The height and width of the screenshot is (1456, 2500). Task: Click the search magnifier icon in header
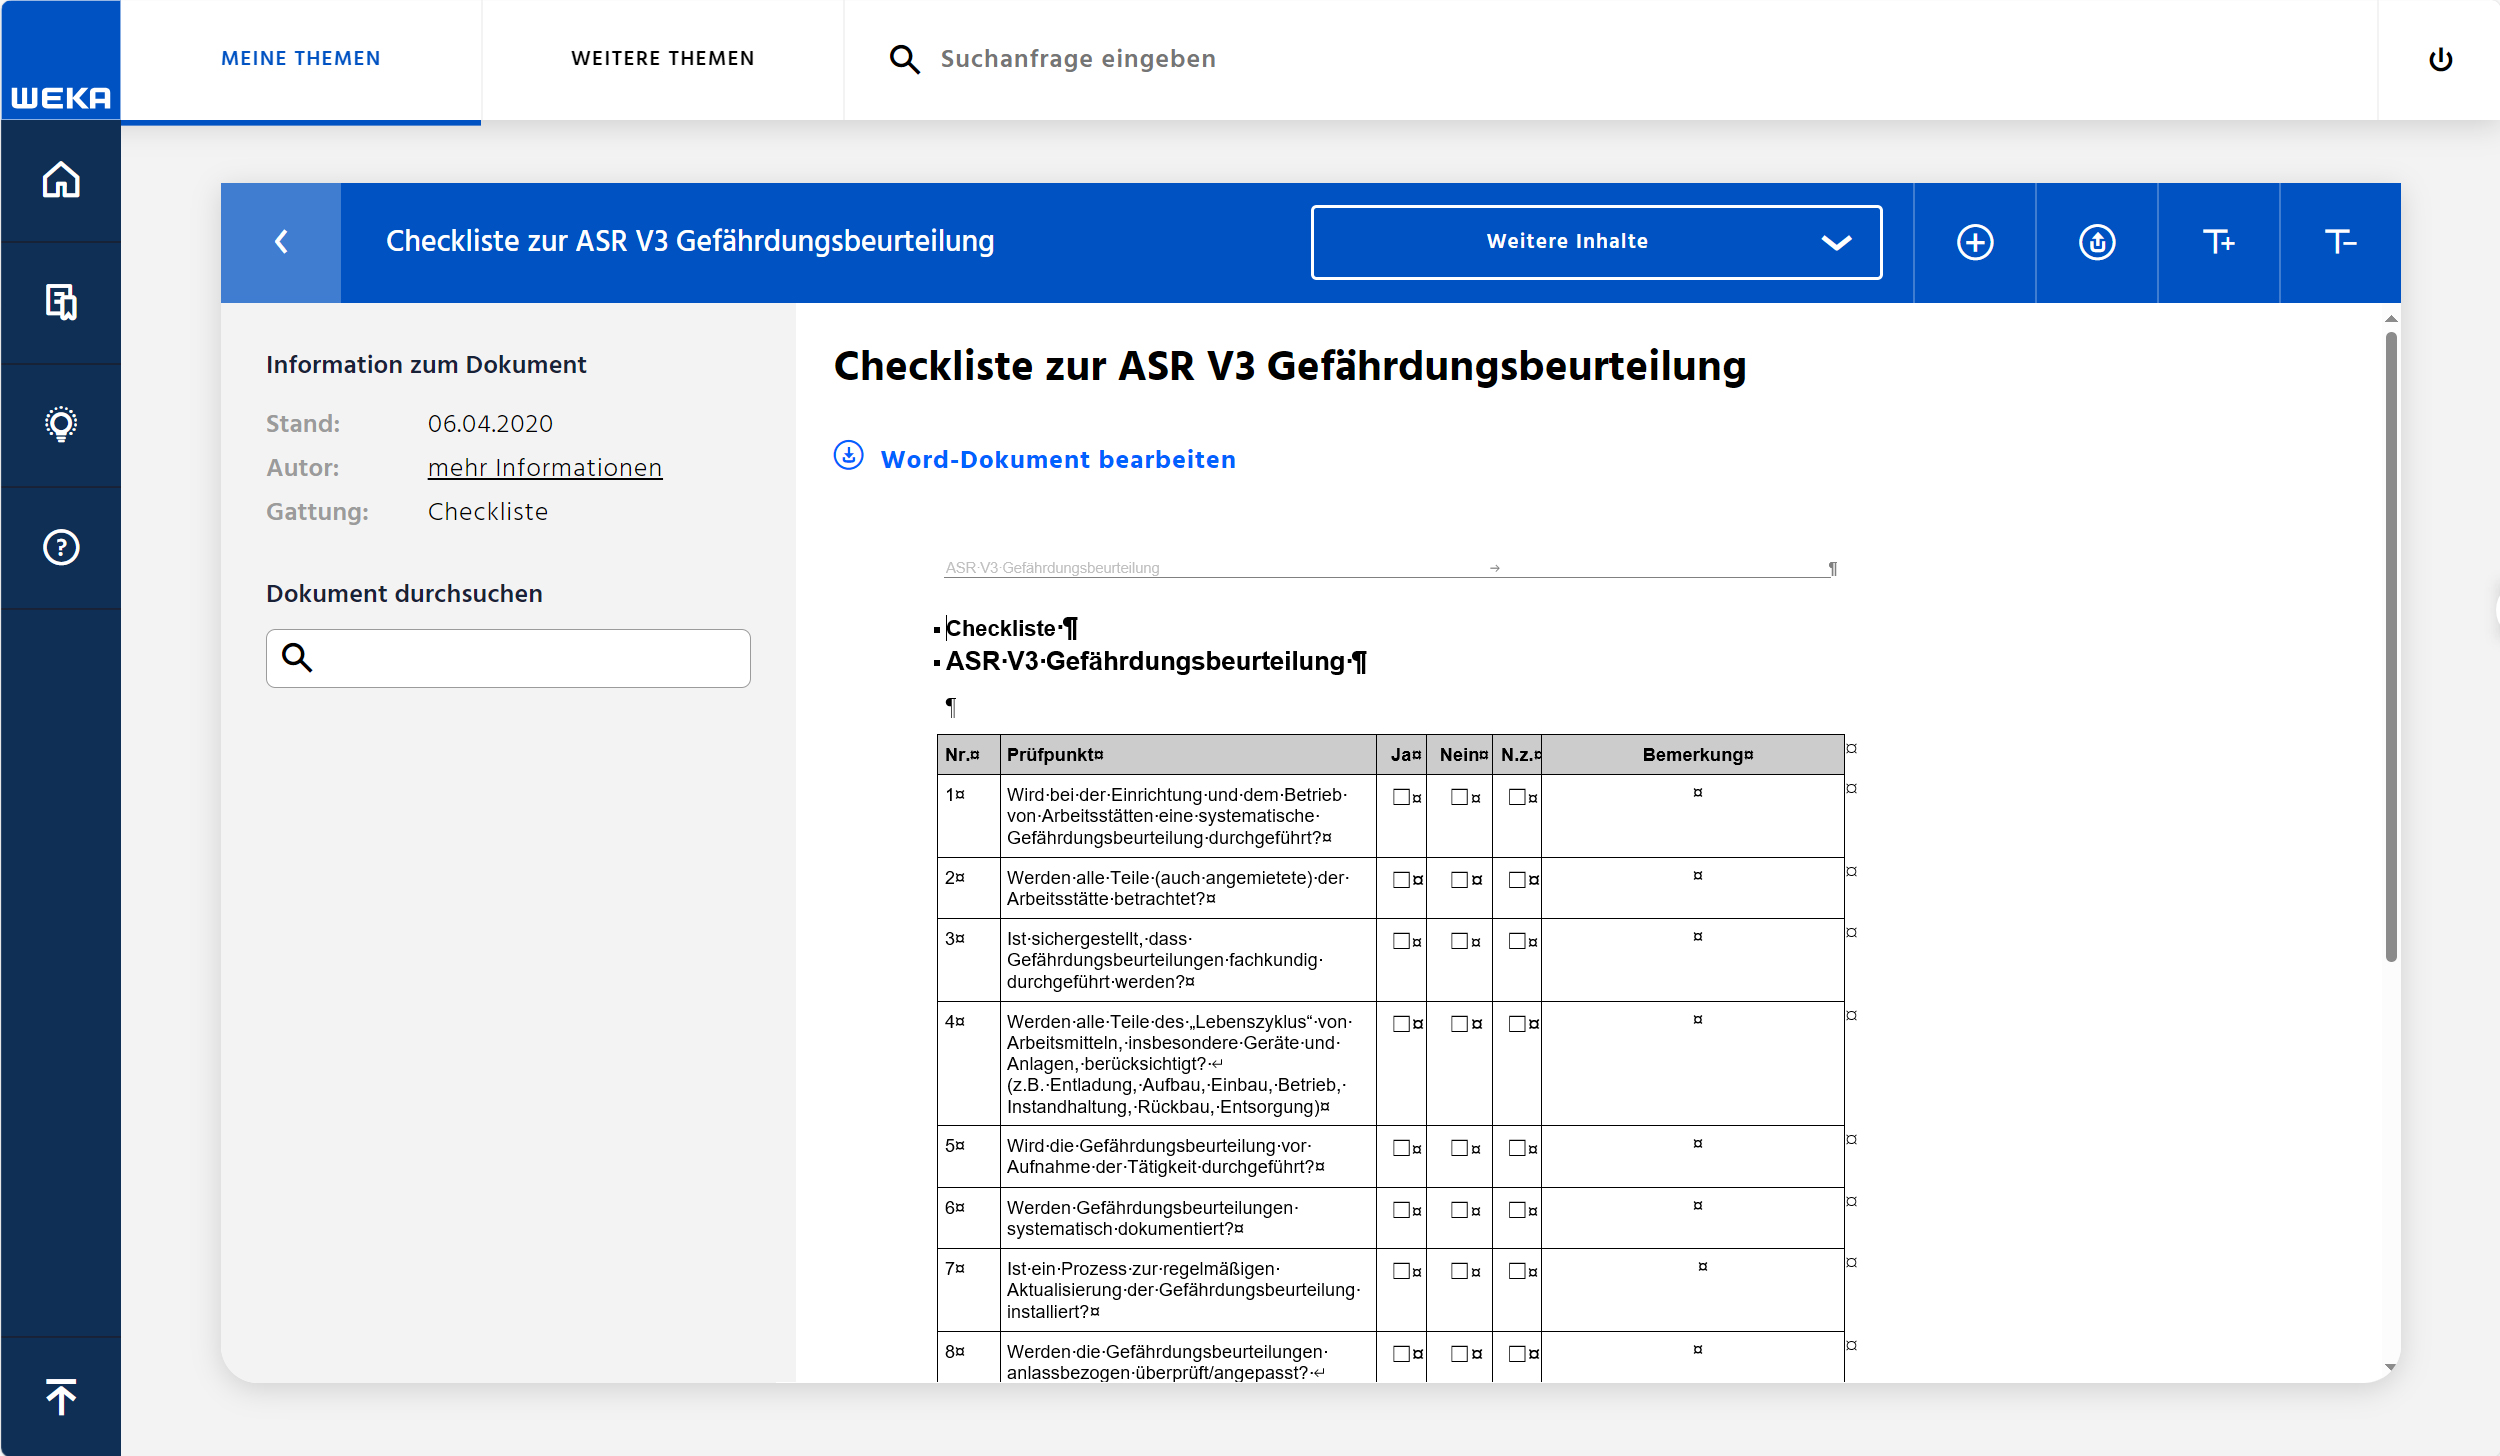[904, 59]
